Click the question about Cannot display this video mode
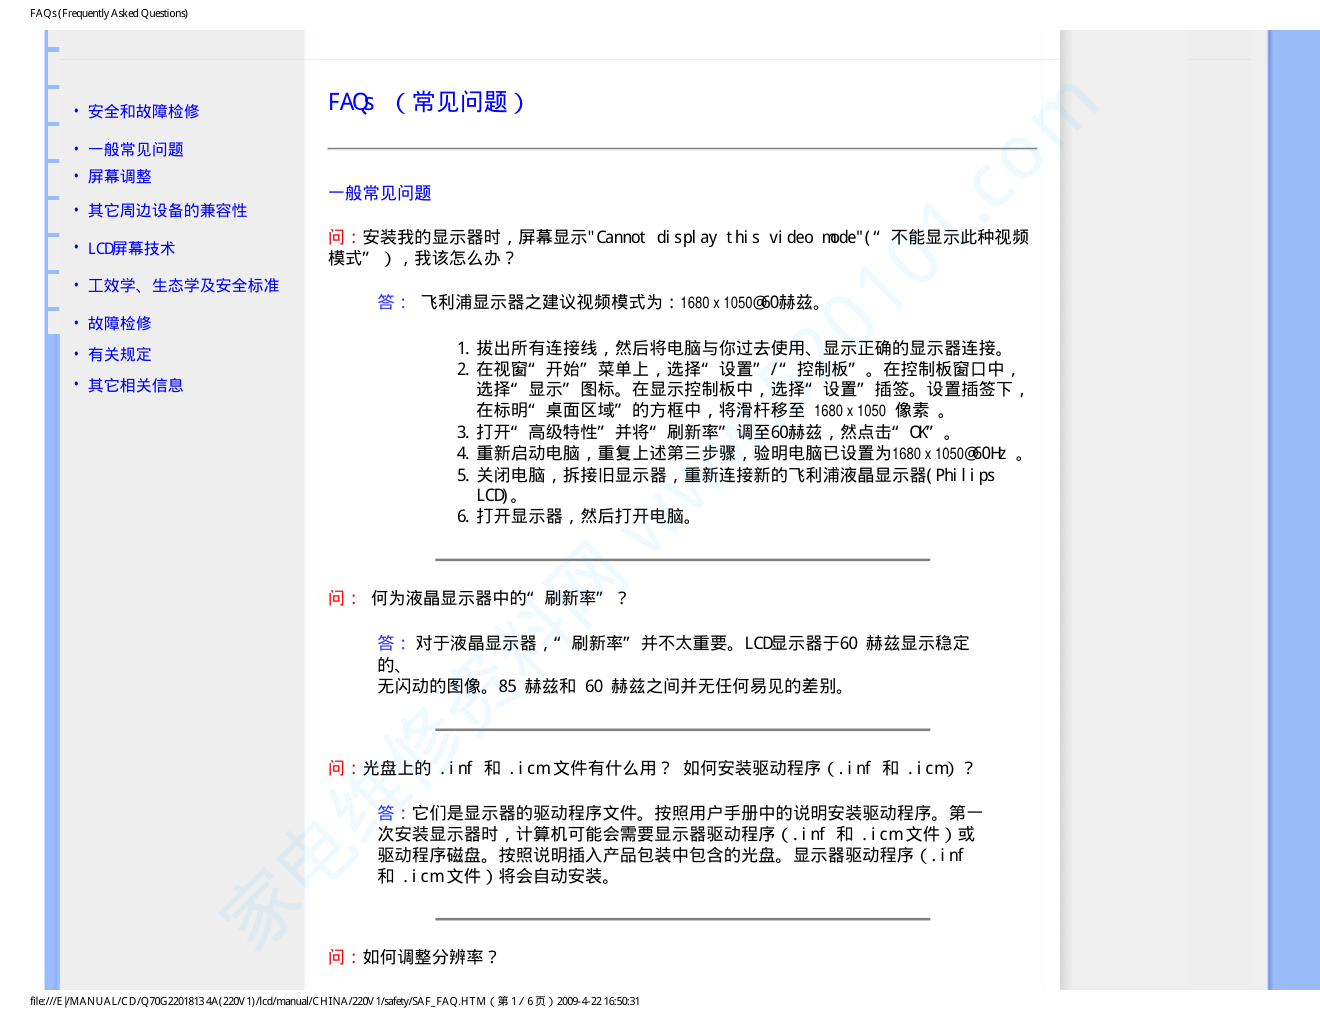Viewport: 1320px width, 1020px height. [x=678, y=247]
